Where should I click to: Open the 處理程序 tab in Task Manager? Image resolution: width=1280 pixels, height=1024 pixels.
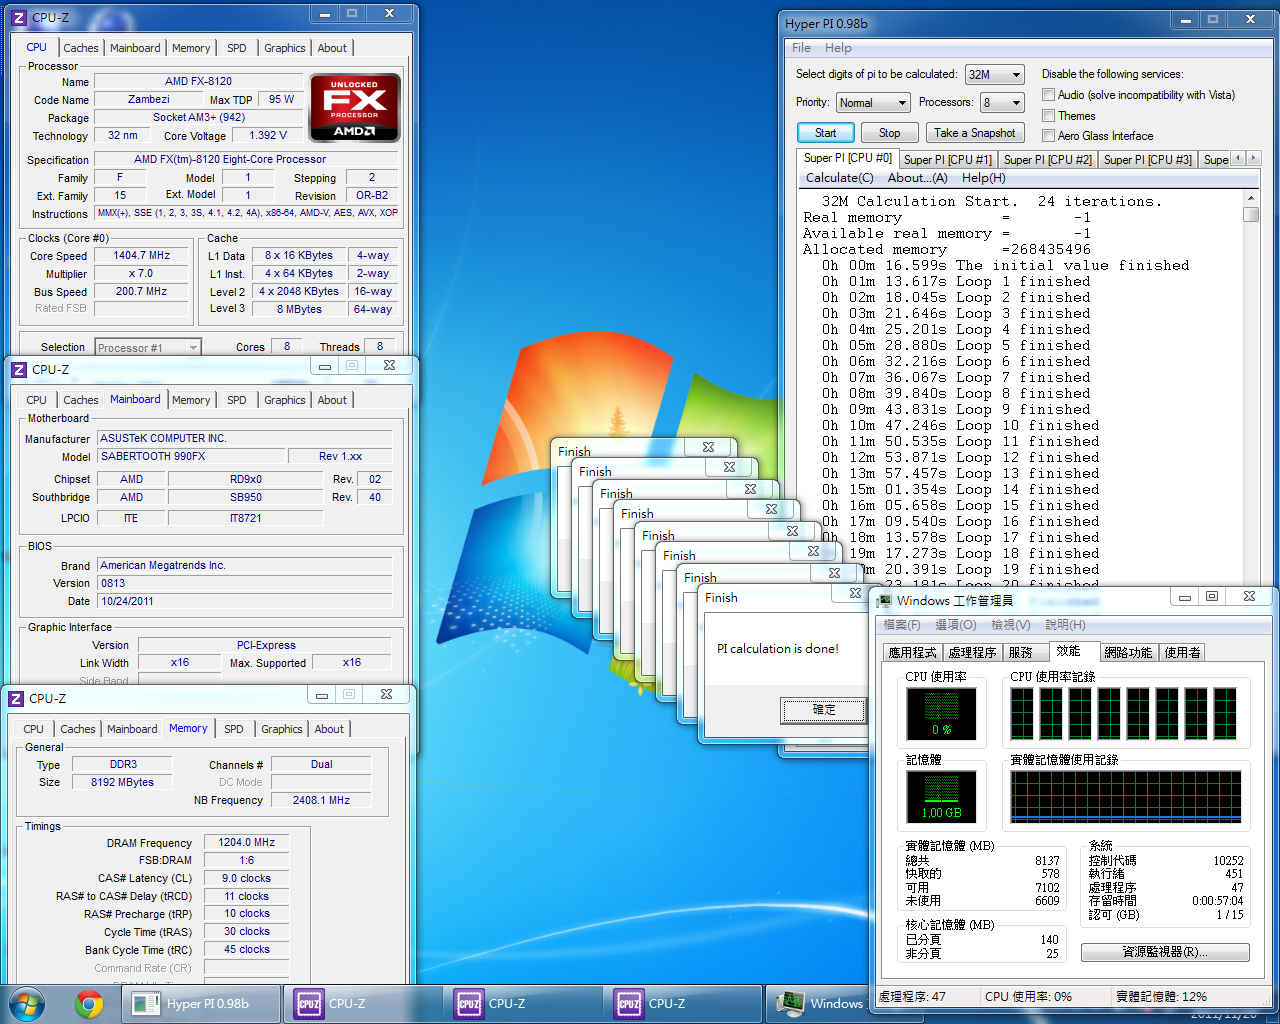pos(972,653)
